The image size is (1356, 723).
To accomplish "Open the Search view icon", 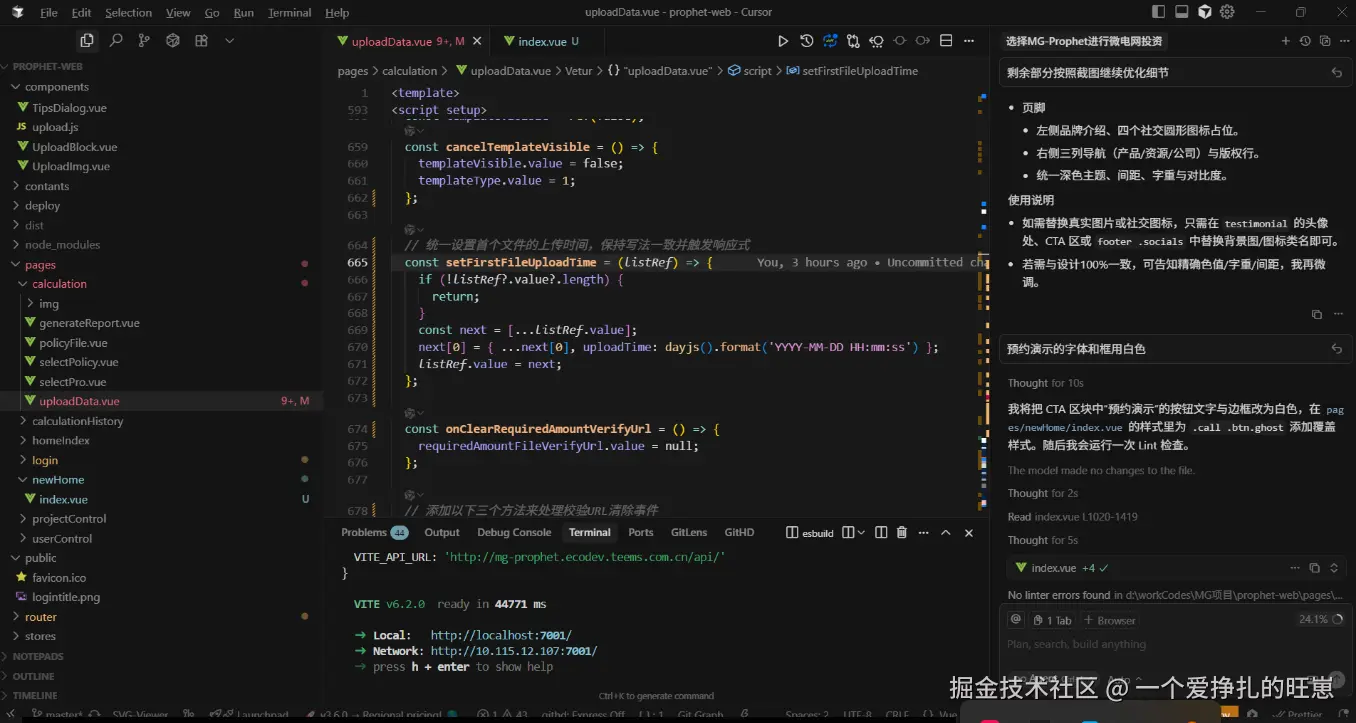I will tap(116, 41).
